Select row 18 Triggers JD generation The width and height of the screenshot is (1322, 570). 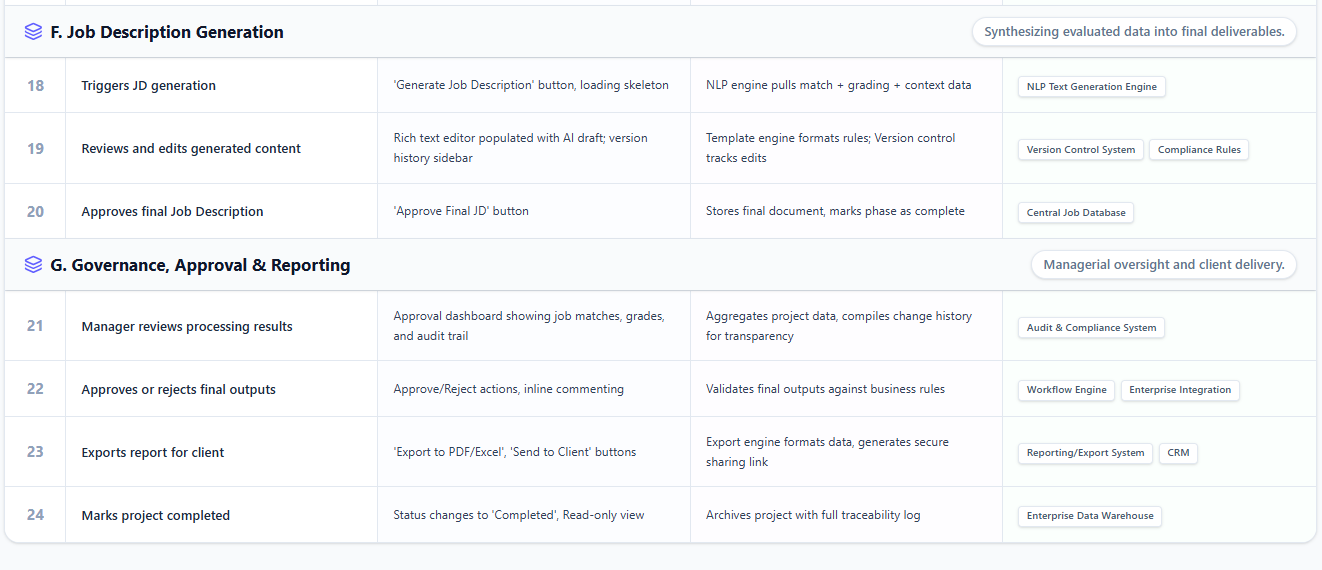point(660,86)
